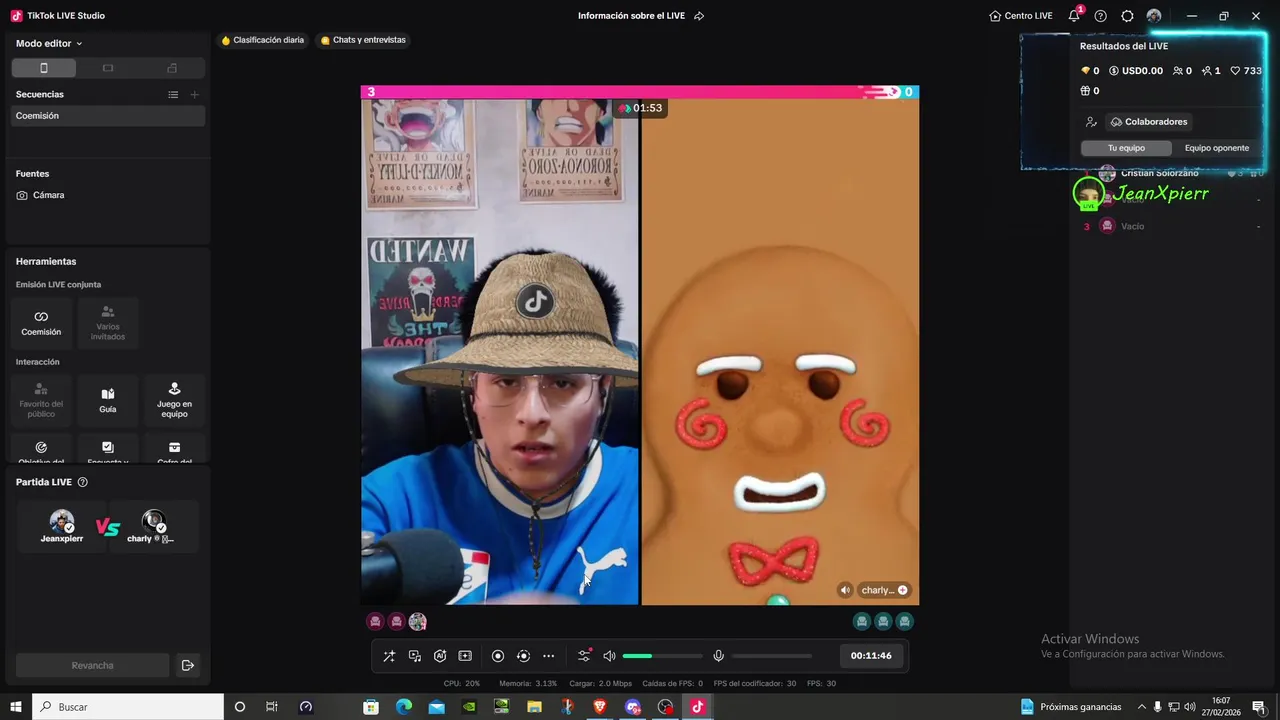Open the help question mark icon
Viewport: 1280px width, 720px height.
coord(1101,16)
